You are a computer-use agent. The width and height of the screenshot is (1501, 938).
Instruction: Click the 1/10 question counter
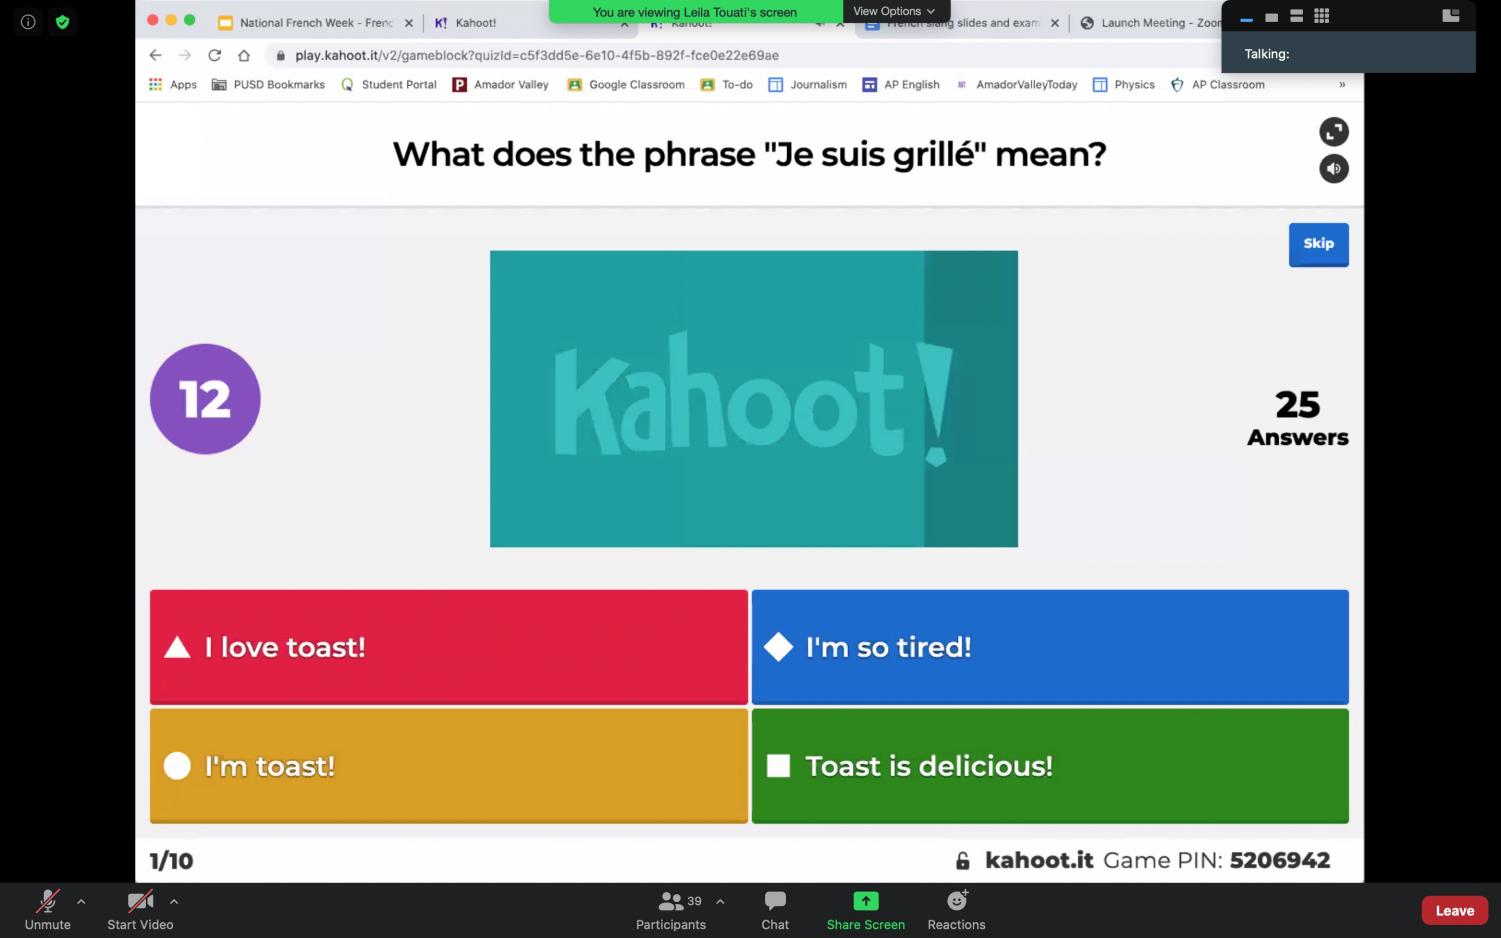click(171, 861)
